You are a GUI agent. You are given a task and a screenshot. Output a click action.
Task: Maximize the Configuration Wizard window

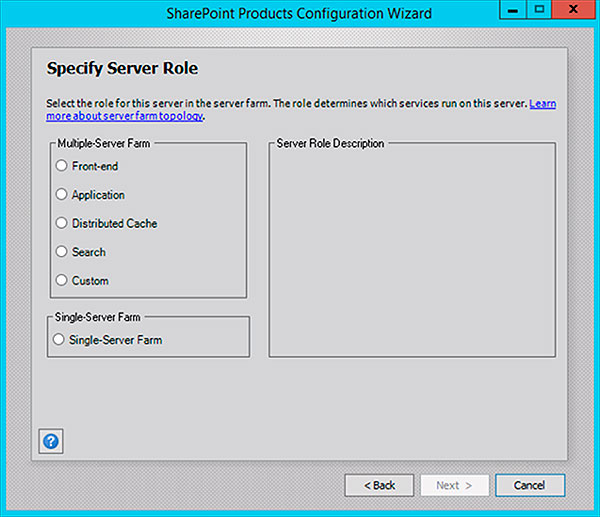[539, 10]
